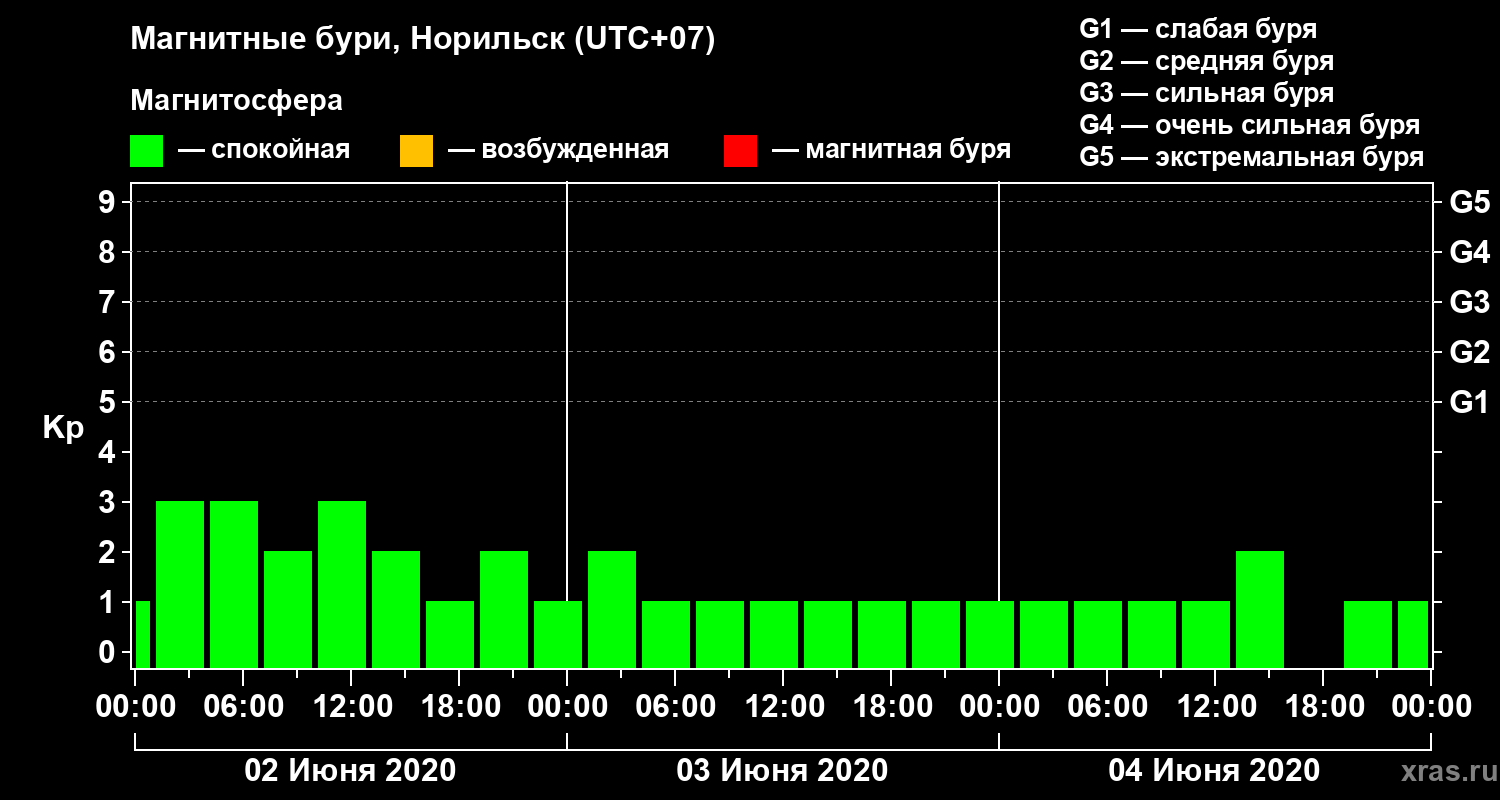Click the 12:00 time label on 03 Июня
The width and height of the screenshot is (1500, 800).
click(783, 706)
